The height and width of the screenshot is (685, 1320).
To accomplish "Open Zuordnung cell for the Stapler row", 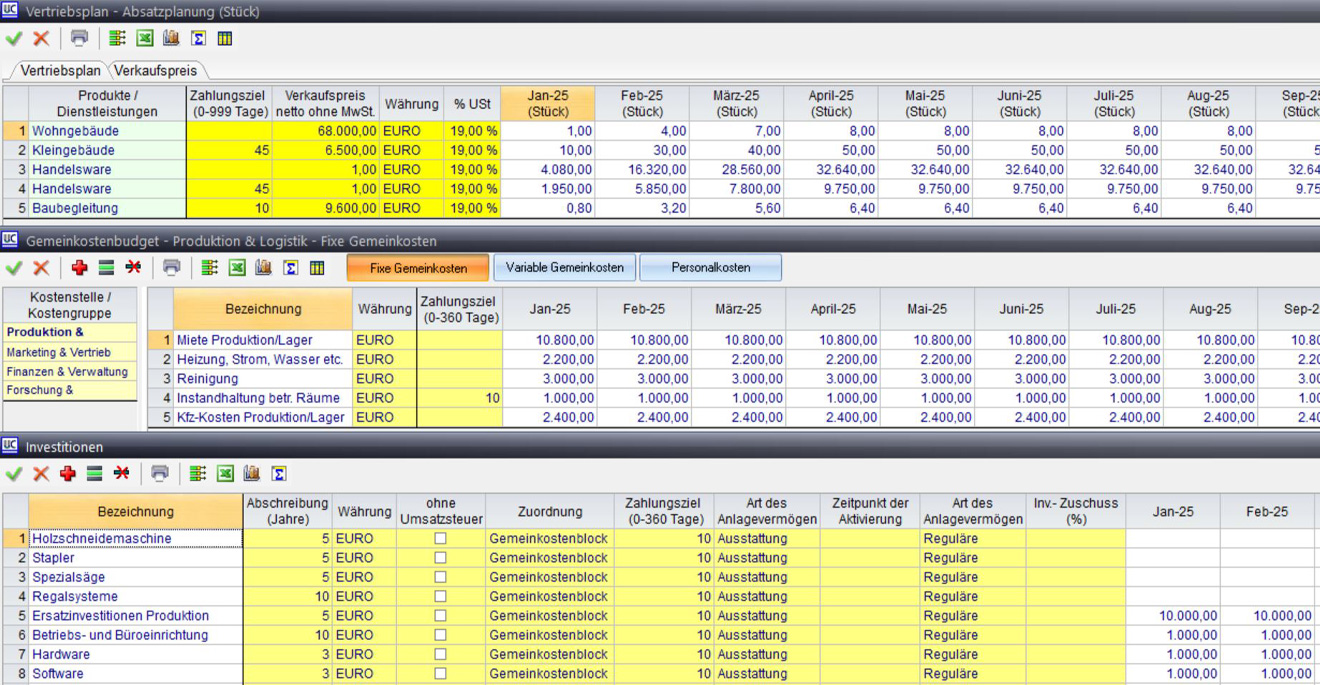I will (x=548, y=558).
